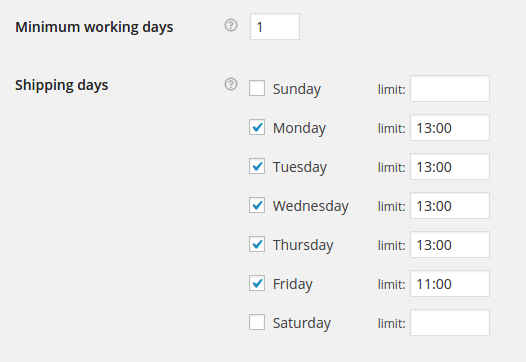The width and height of the screenshot is (526, 362).
Task: Enable the Sunday shipping checkbox
Action: pyautogui.click(x=257, y=88)
